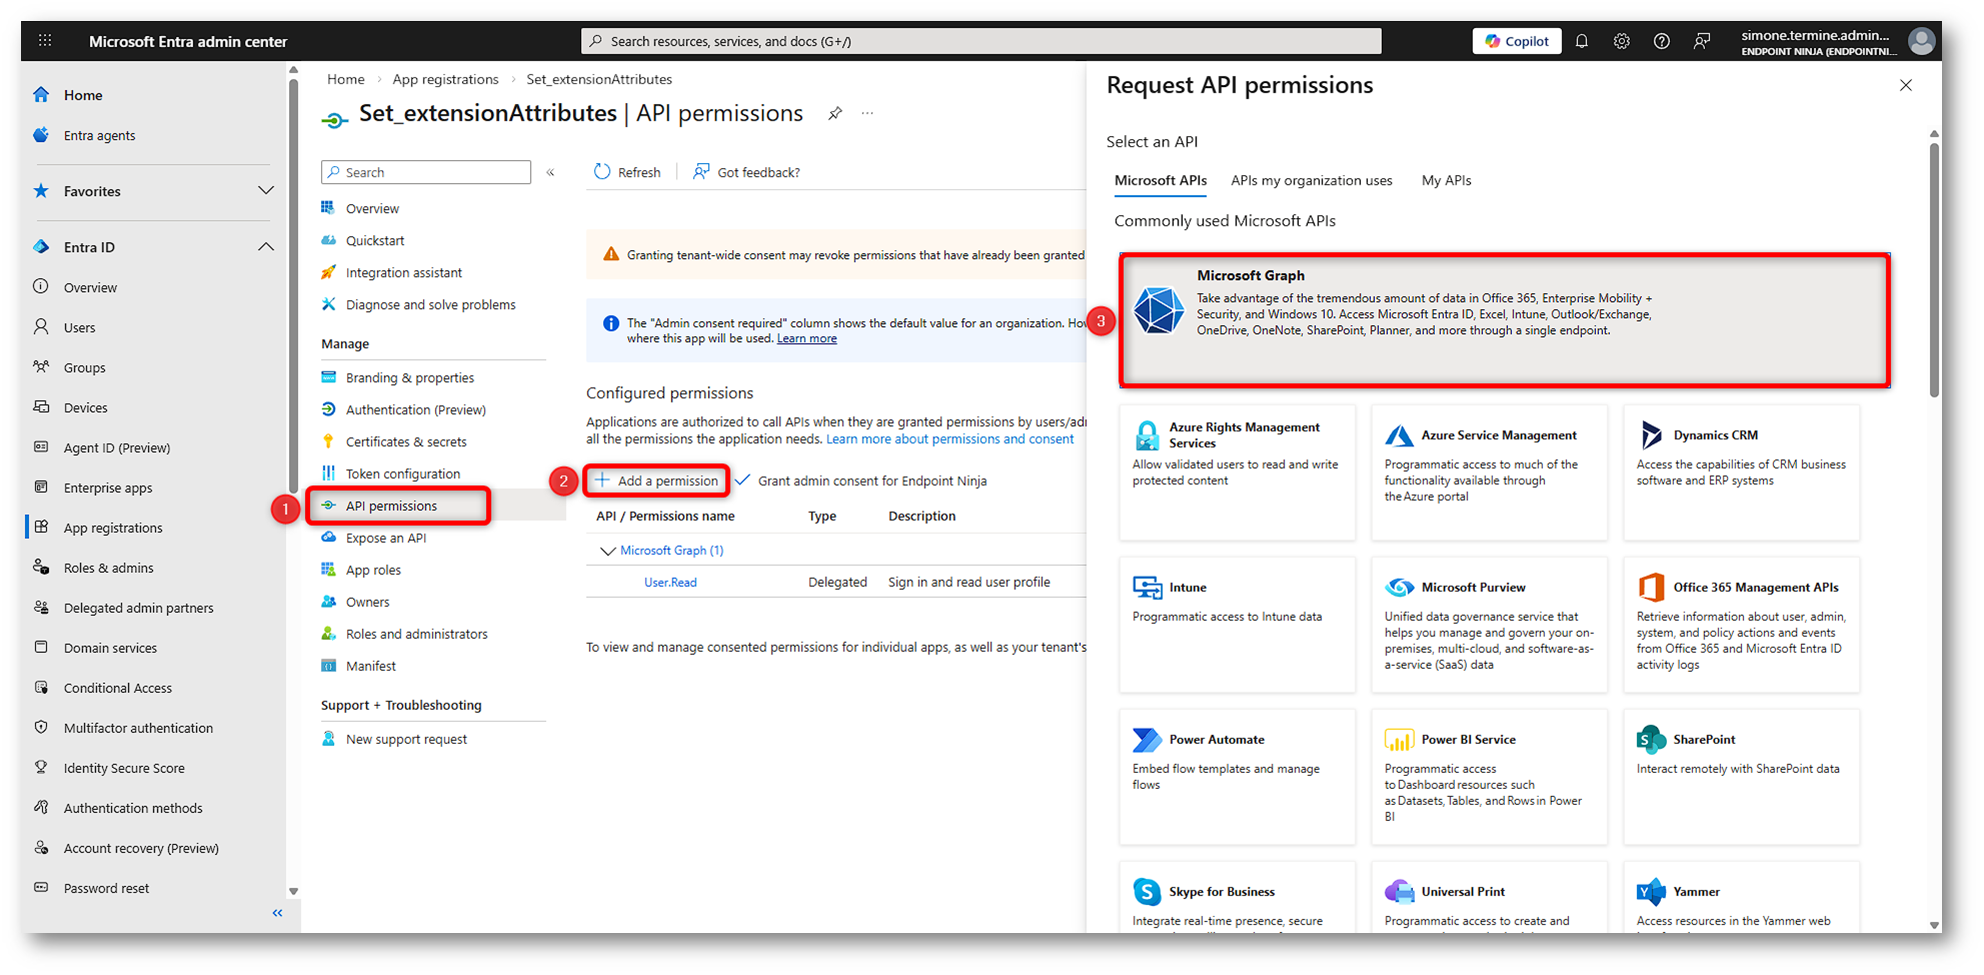The width and height of the screenshot is (1984, 975).
Task: Open Users in Entra ID menu
Action: coord(80,327)
